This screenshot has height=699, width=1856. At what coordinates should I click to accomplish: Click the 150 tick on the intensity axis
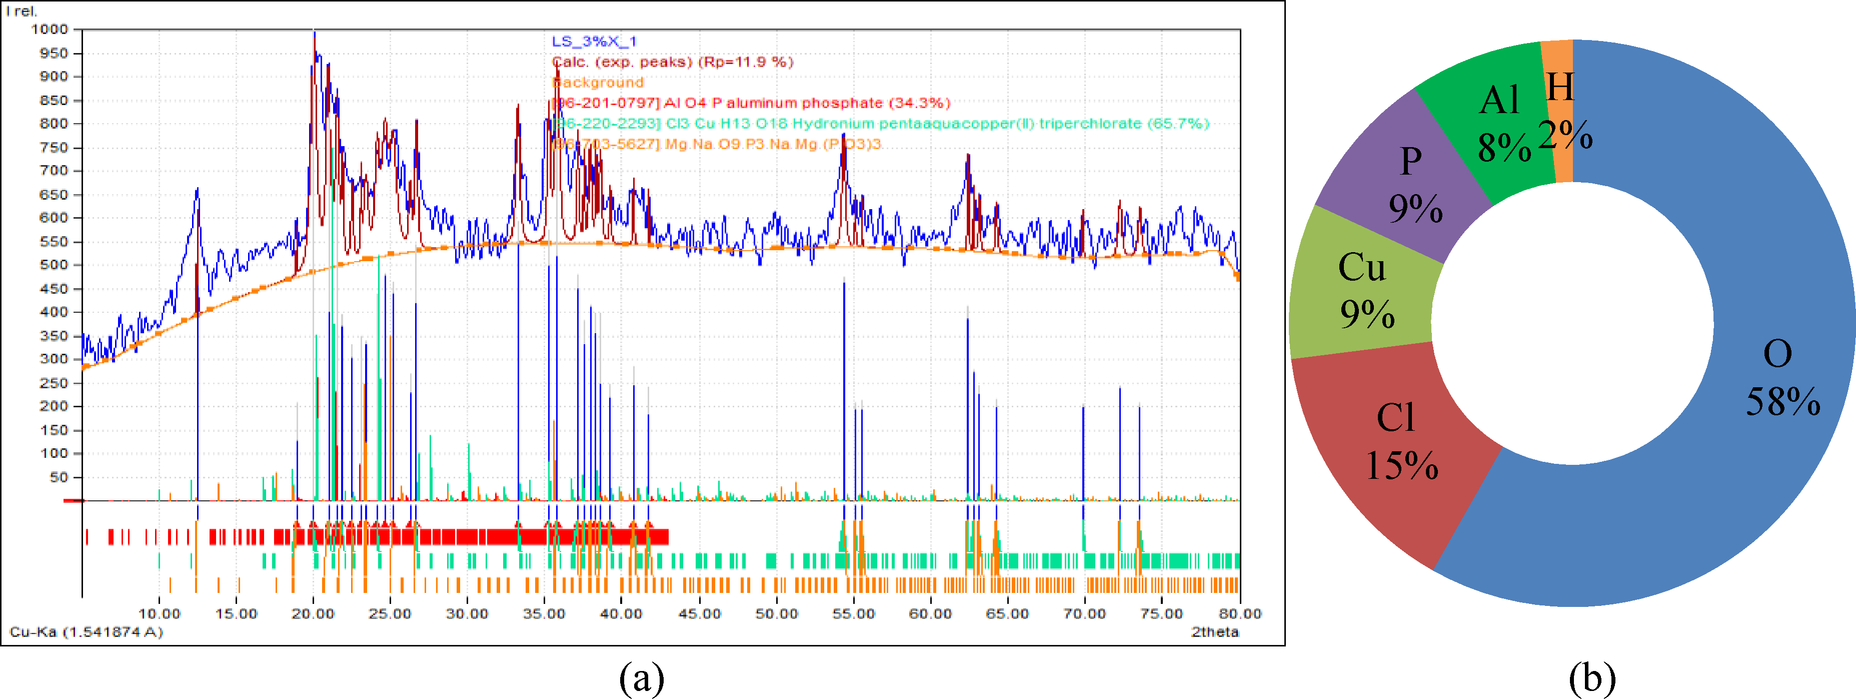(54, 430)
